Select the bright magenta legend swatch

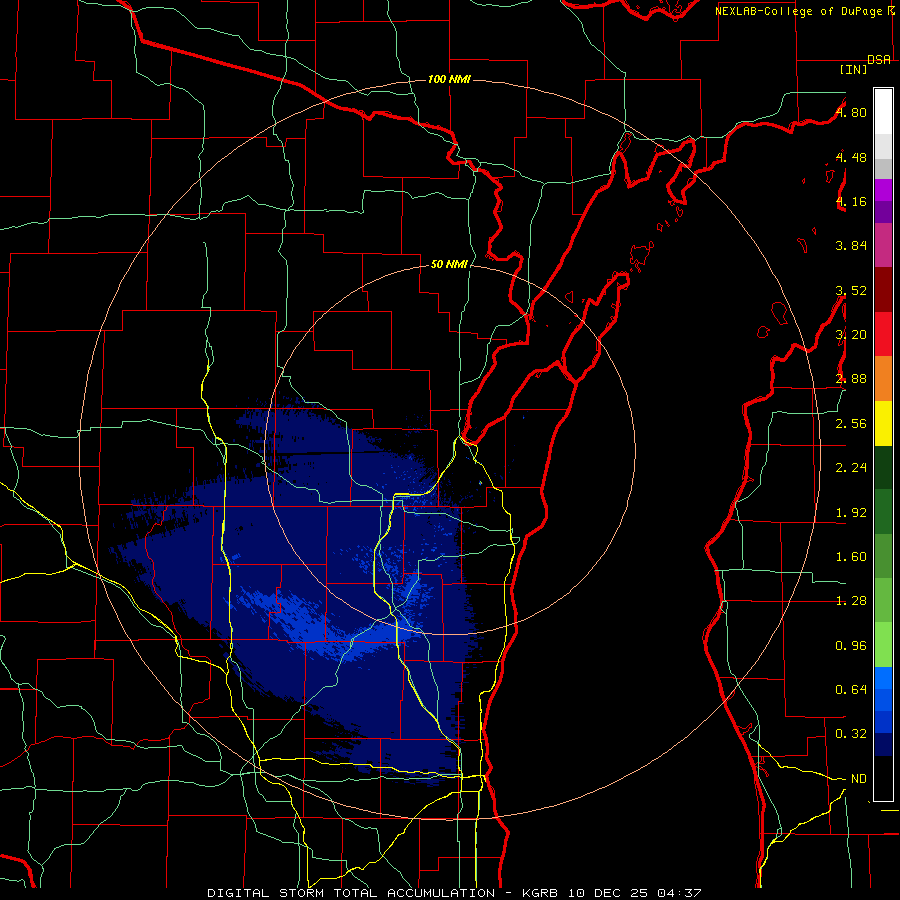[x=883, y=190]
